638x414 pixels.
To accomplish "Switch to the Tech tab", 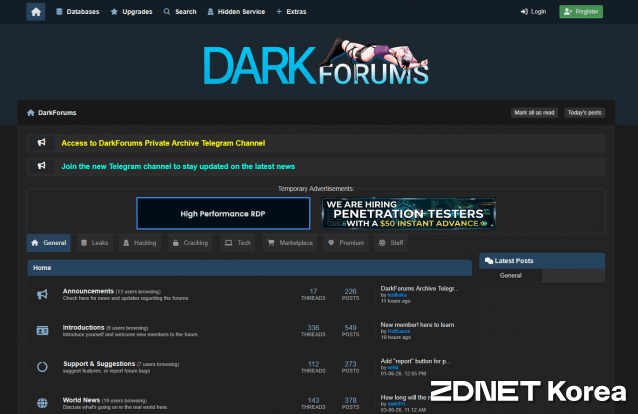I will [238, 243].
